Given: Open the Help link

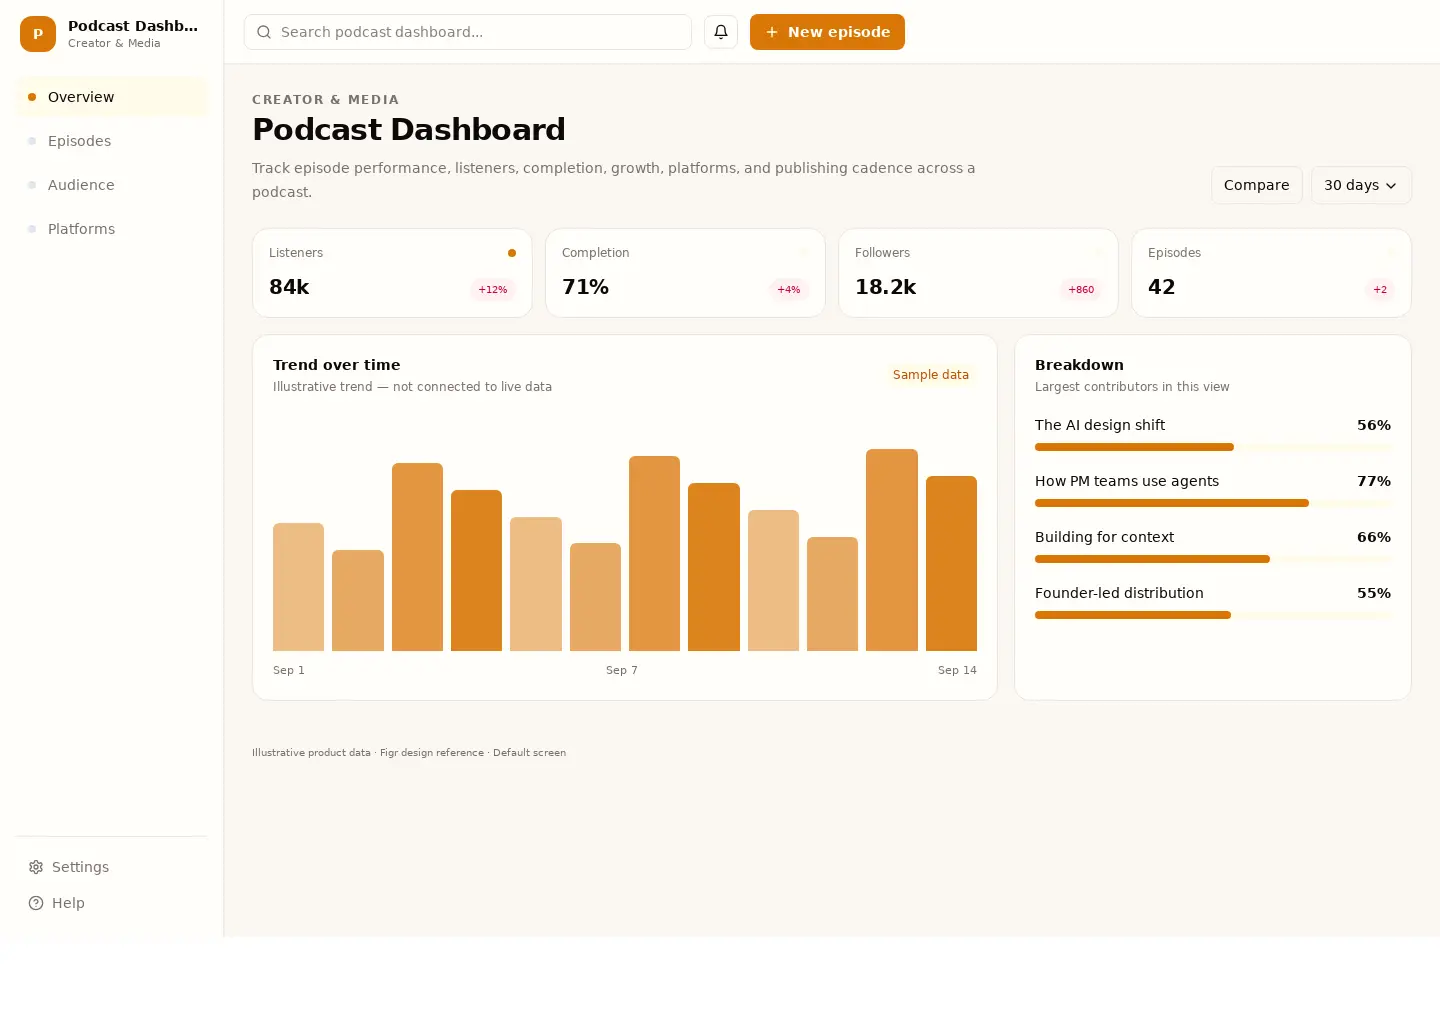Looking at the screenshot, I should [111, 903].
